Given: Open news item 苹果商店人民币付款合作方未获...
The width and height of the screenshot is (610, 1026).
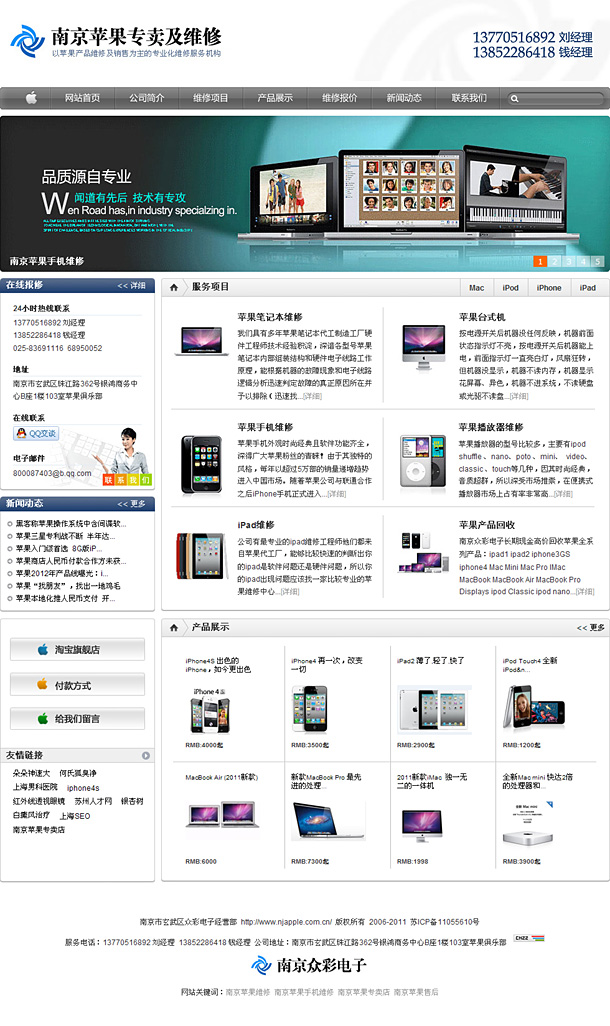Looking at the screenshot, I should coord(71,561).
